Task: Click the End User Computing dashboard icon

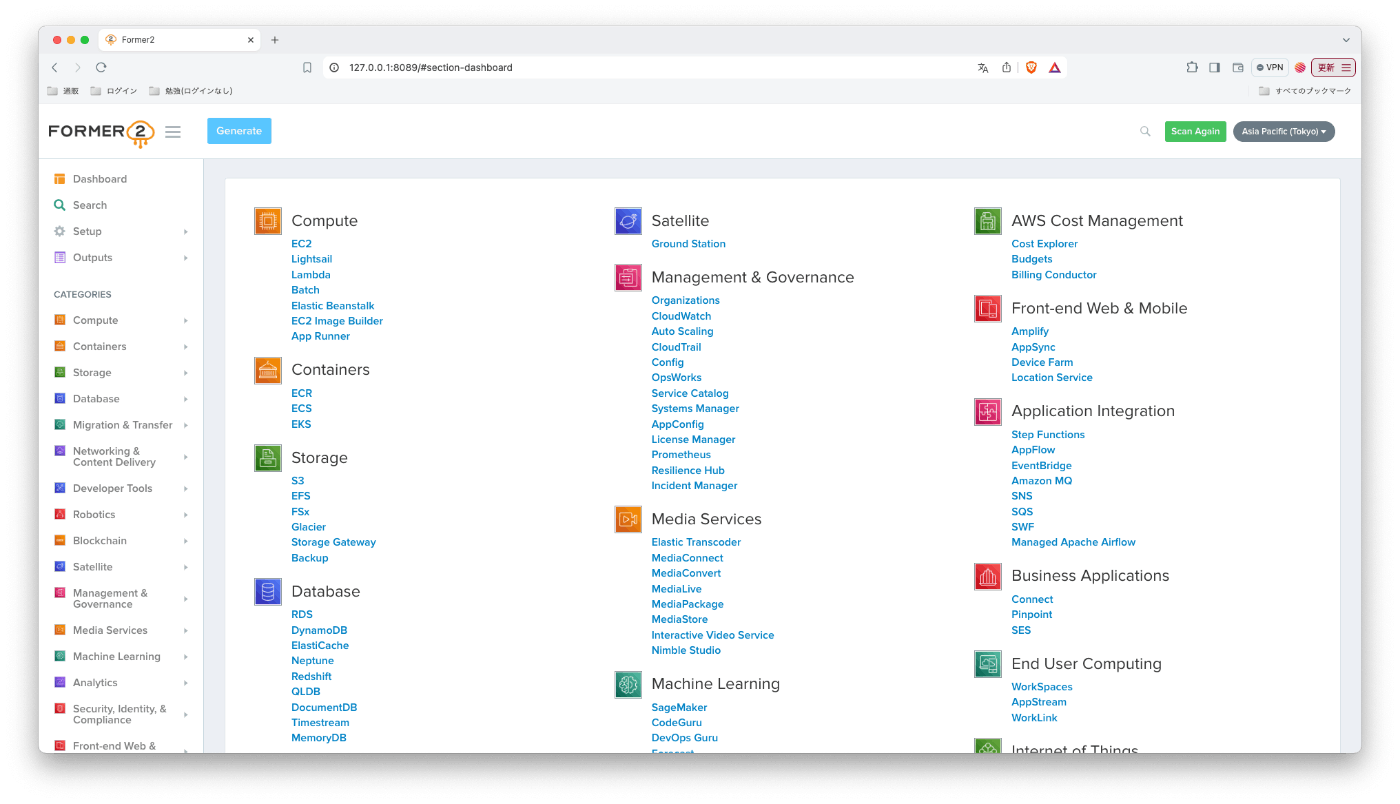Action: pos(988,664)
